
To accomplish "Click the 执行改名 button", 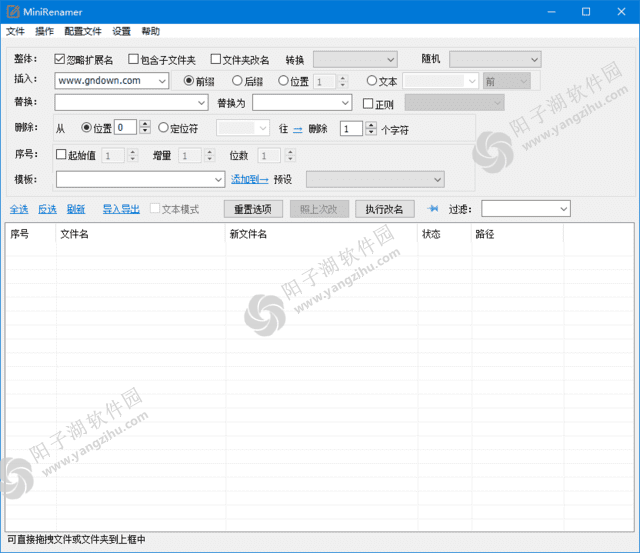I will 384,209.
